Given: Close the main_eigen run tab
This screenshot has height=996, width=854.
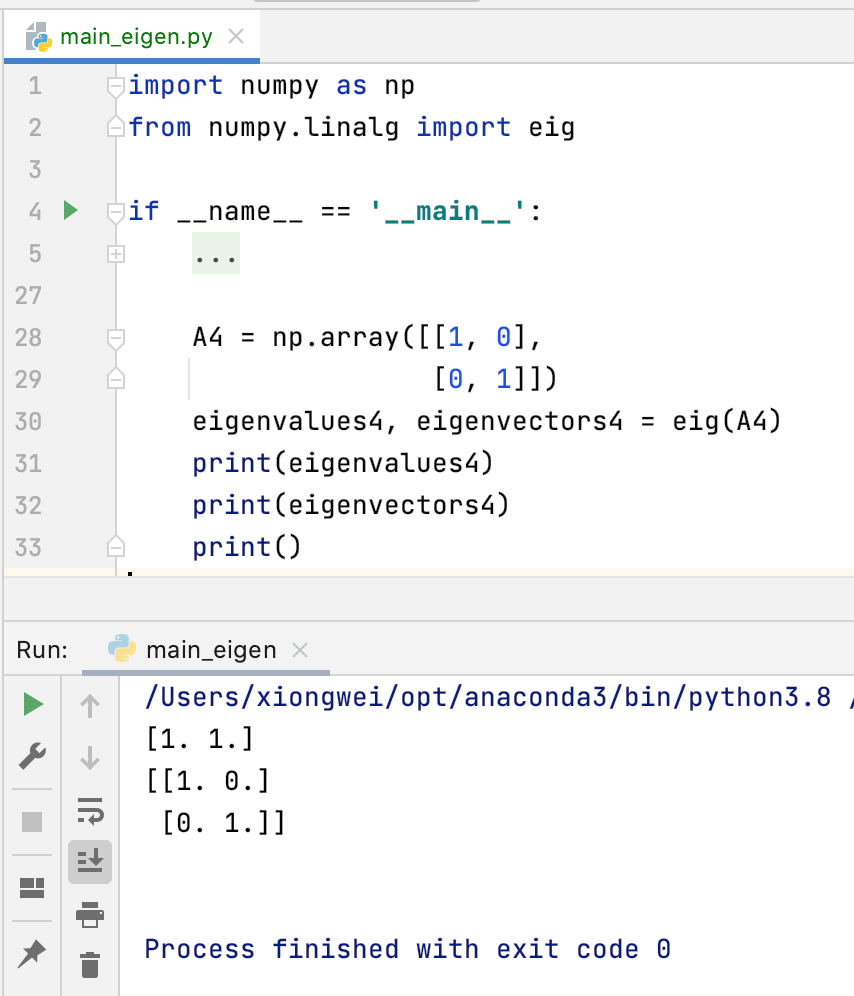Looking at the screenshot, I should [x=300, y=650].
